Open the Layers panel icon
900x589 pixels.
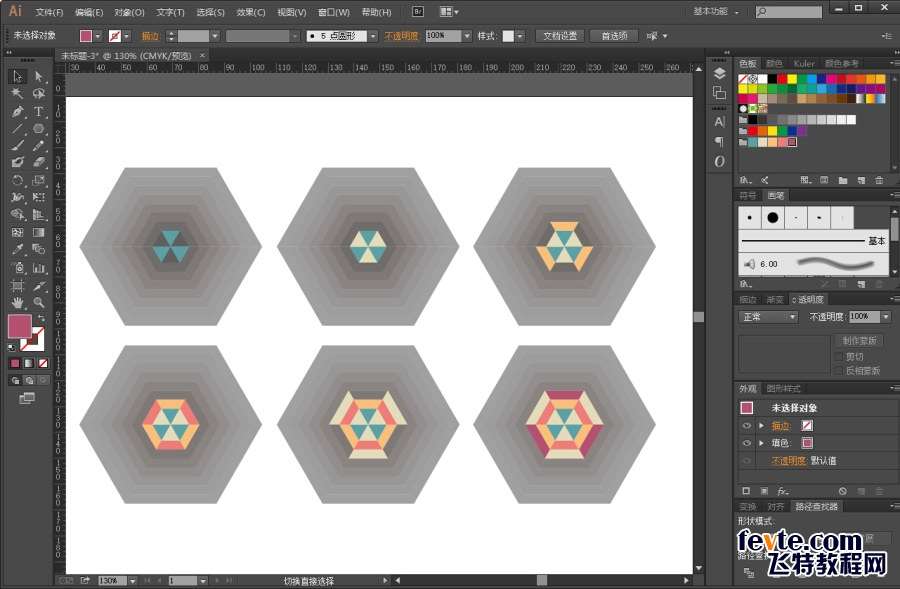[x=719, y=73]
